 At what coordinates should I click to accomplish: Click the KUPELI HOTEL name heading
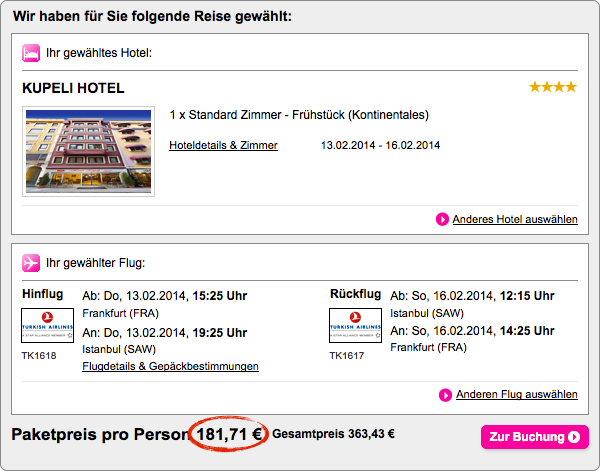tap(73, 88)
